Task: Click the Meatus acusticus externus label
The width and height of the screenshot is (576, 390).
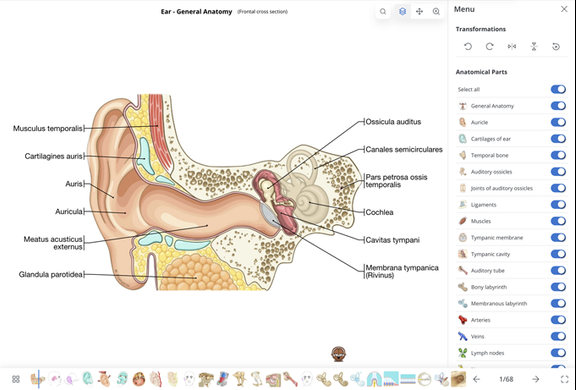Action: 53,243
